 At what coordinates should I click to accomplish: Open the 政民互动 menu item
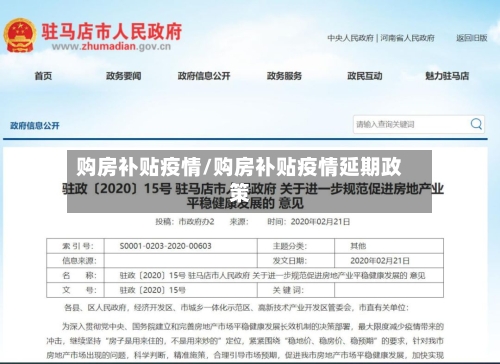pyautogui.click(x=365, y=76)
